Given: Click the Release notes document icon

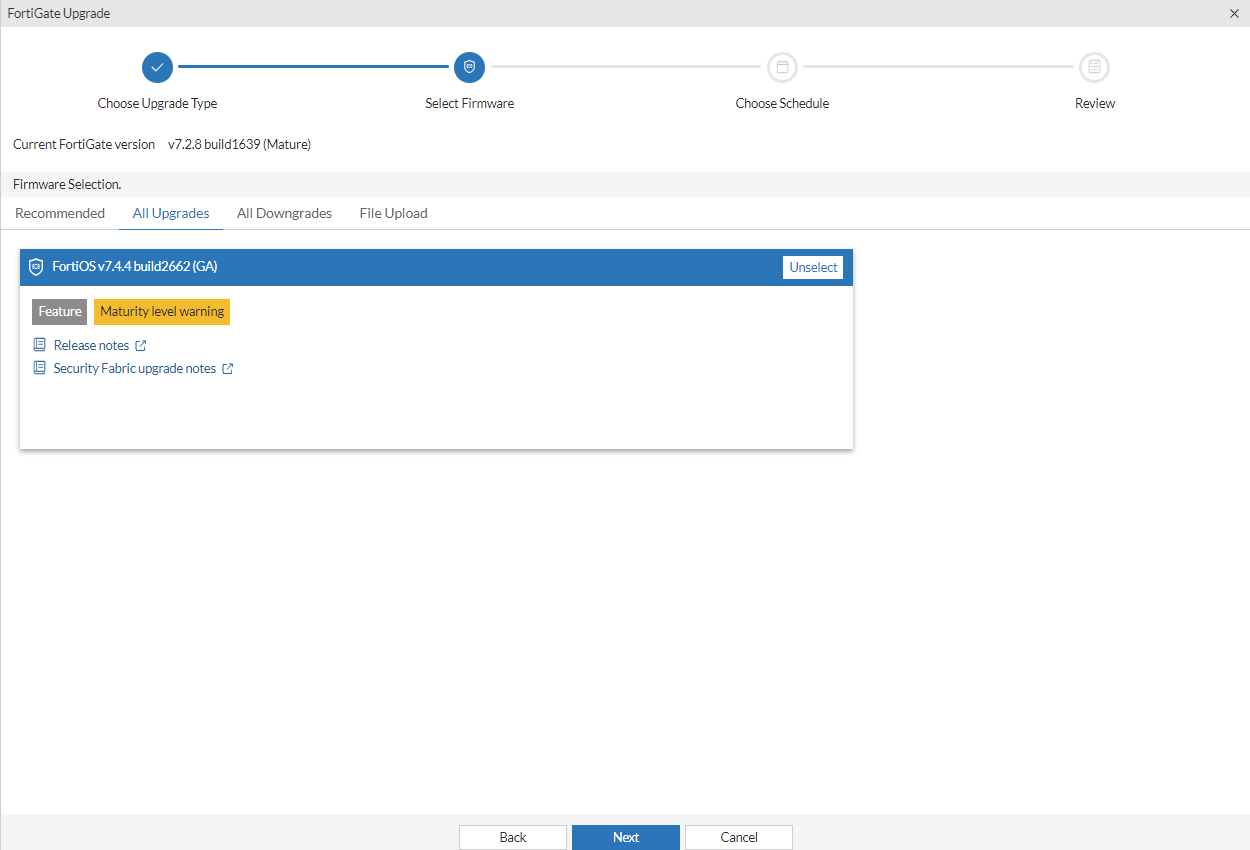Looking at the screenshot, I should pos(39,344).
